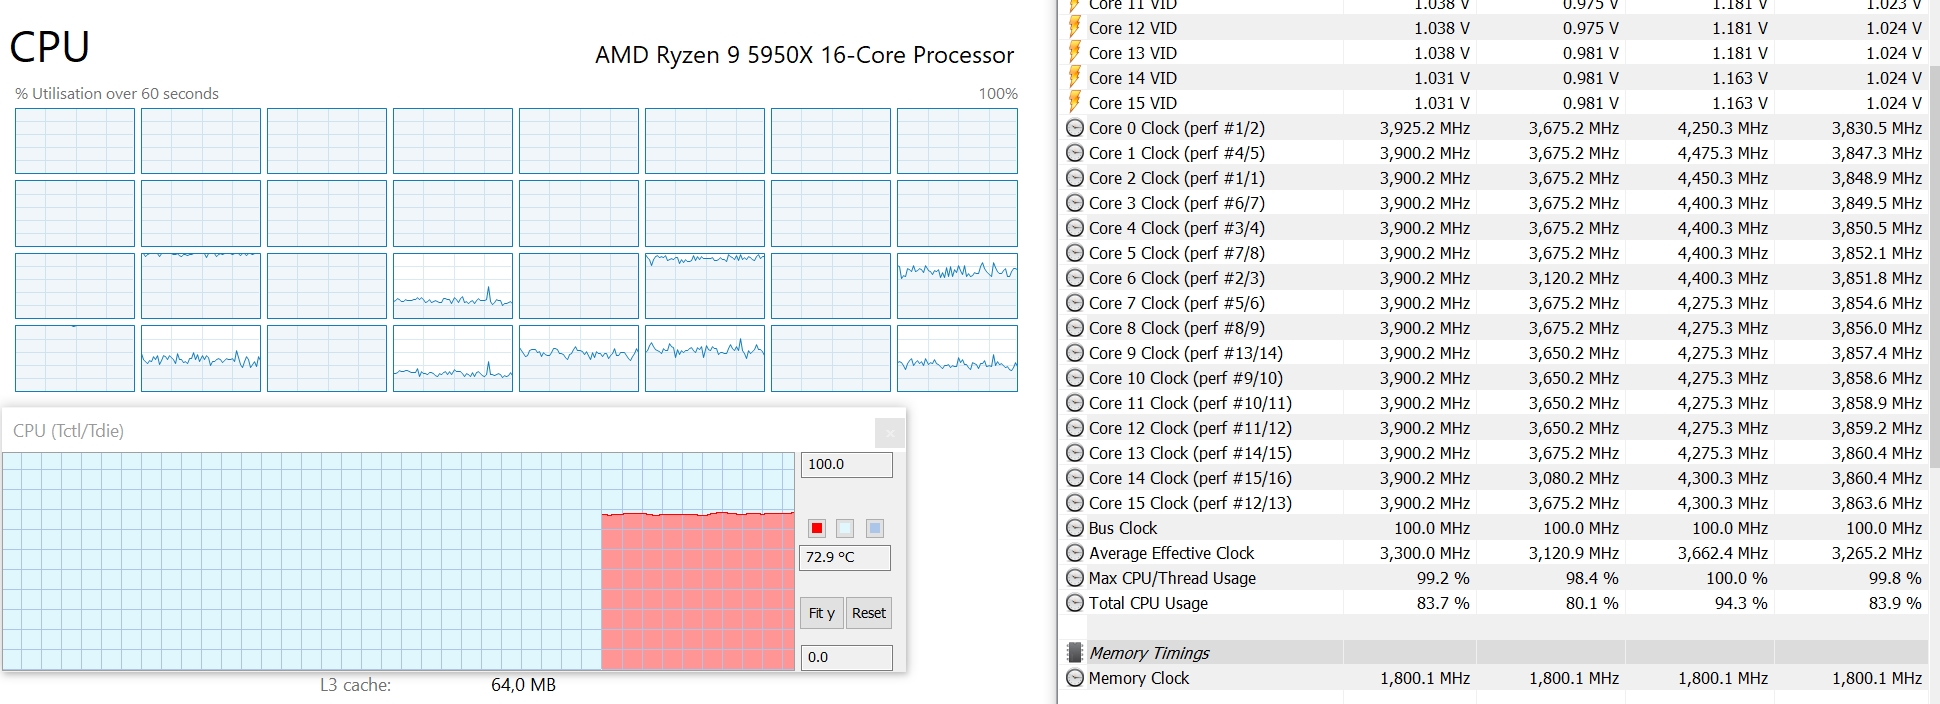Click the clock icon next to Core 5 Clock
This screenshot has width=1940, height=704.
(x=1075, y=253)
